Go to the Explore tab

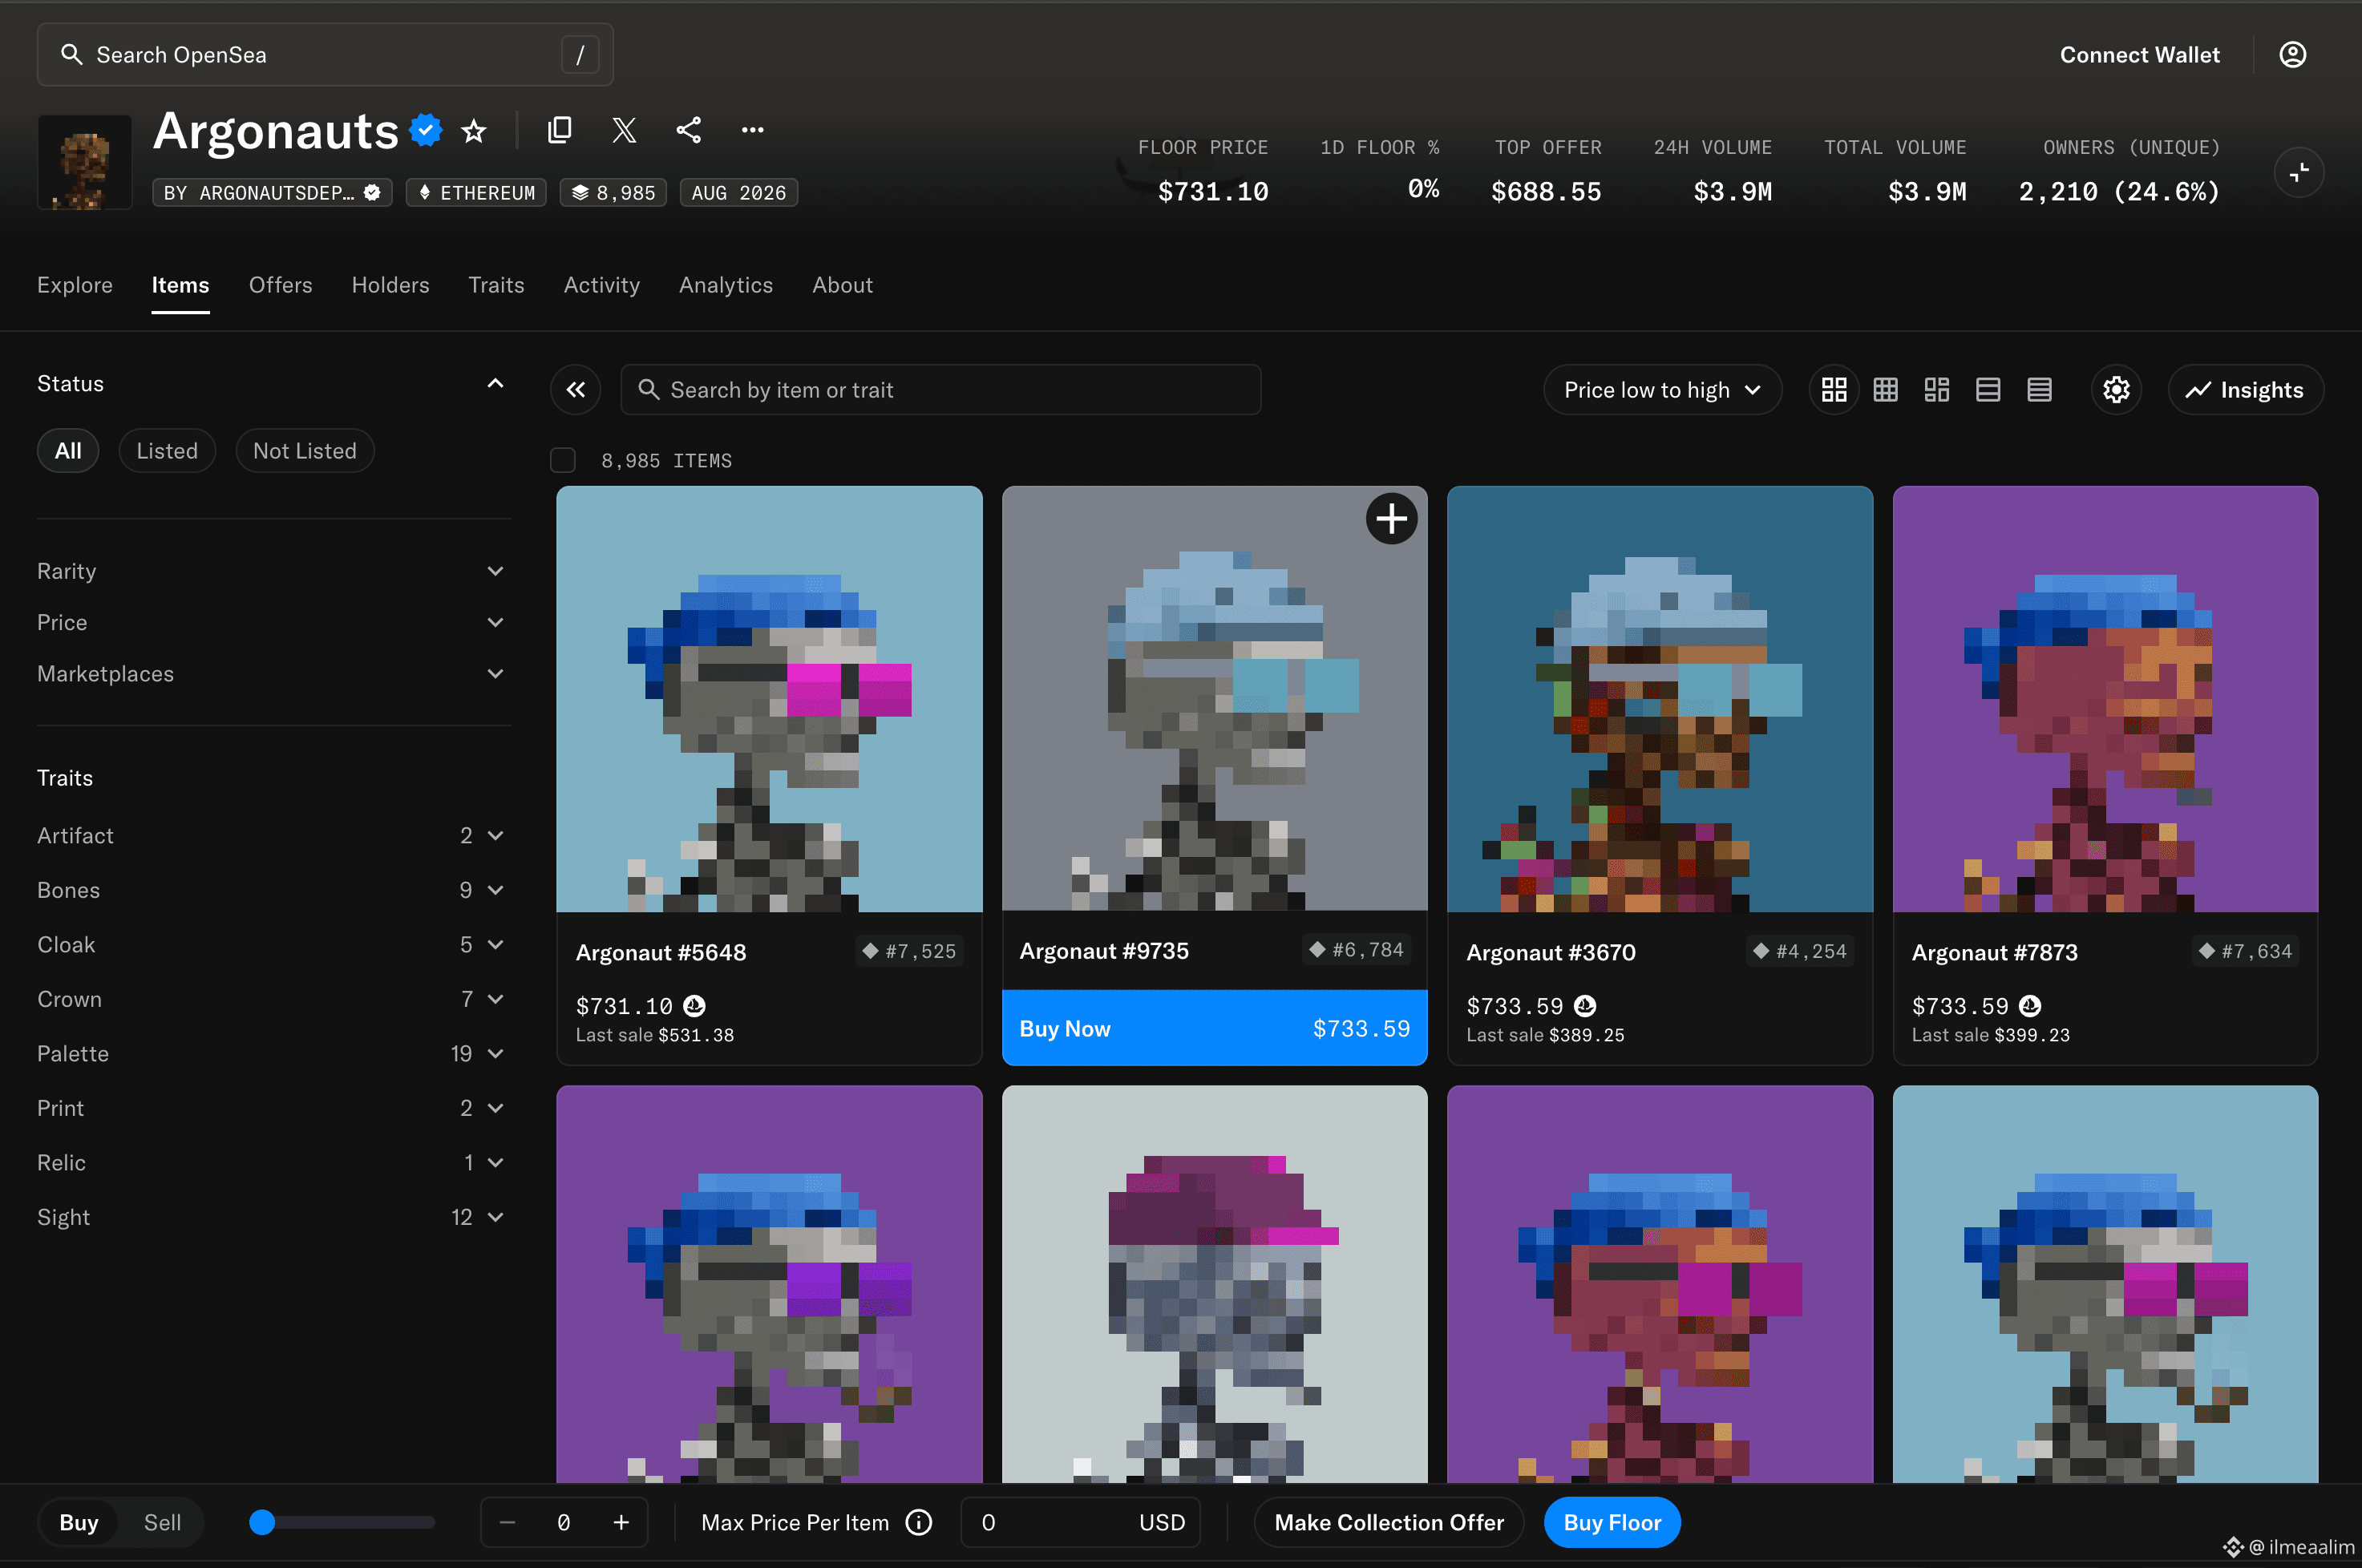tap(75, 285)
